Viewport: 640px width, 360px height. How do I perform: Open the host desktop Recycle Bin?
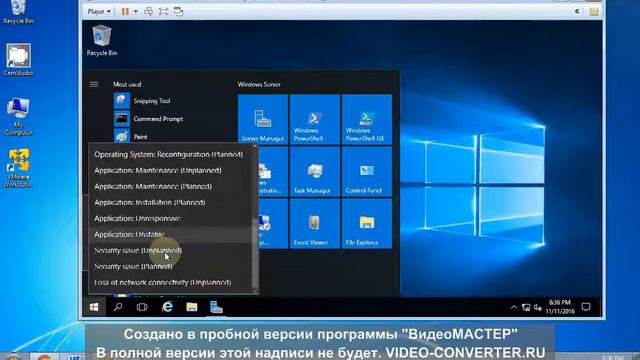coord(18,12)
